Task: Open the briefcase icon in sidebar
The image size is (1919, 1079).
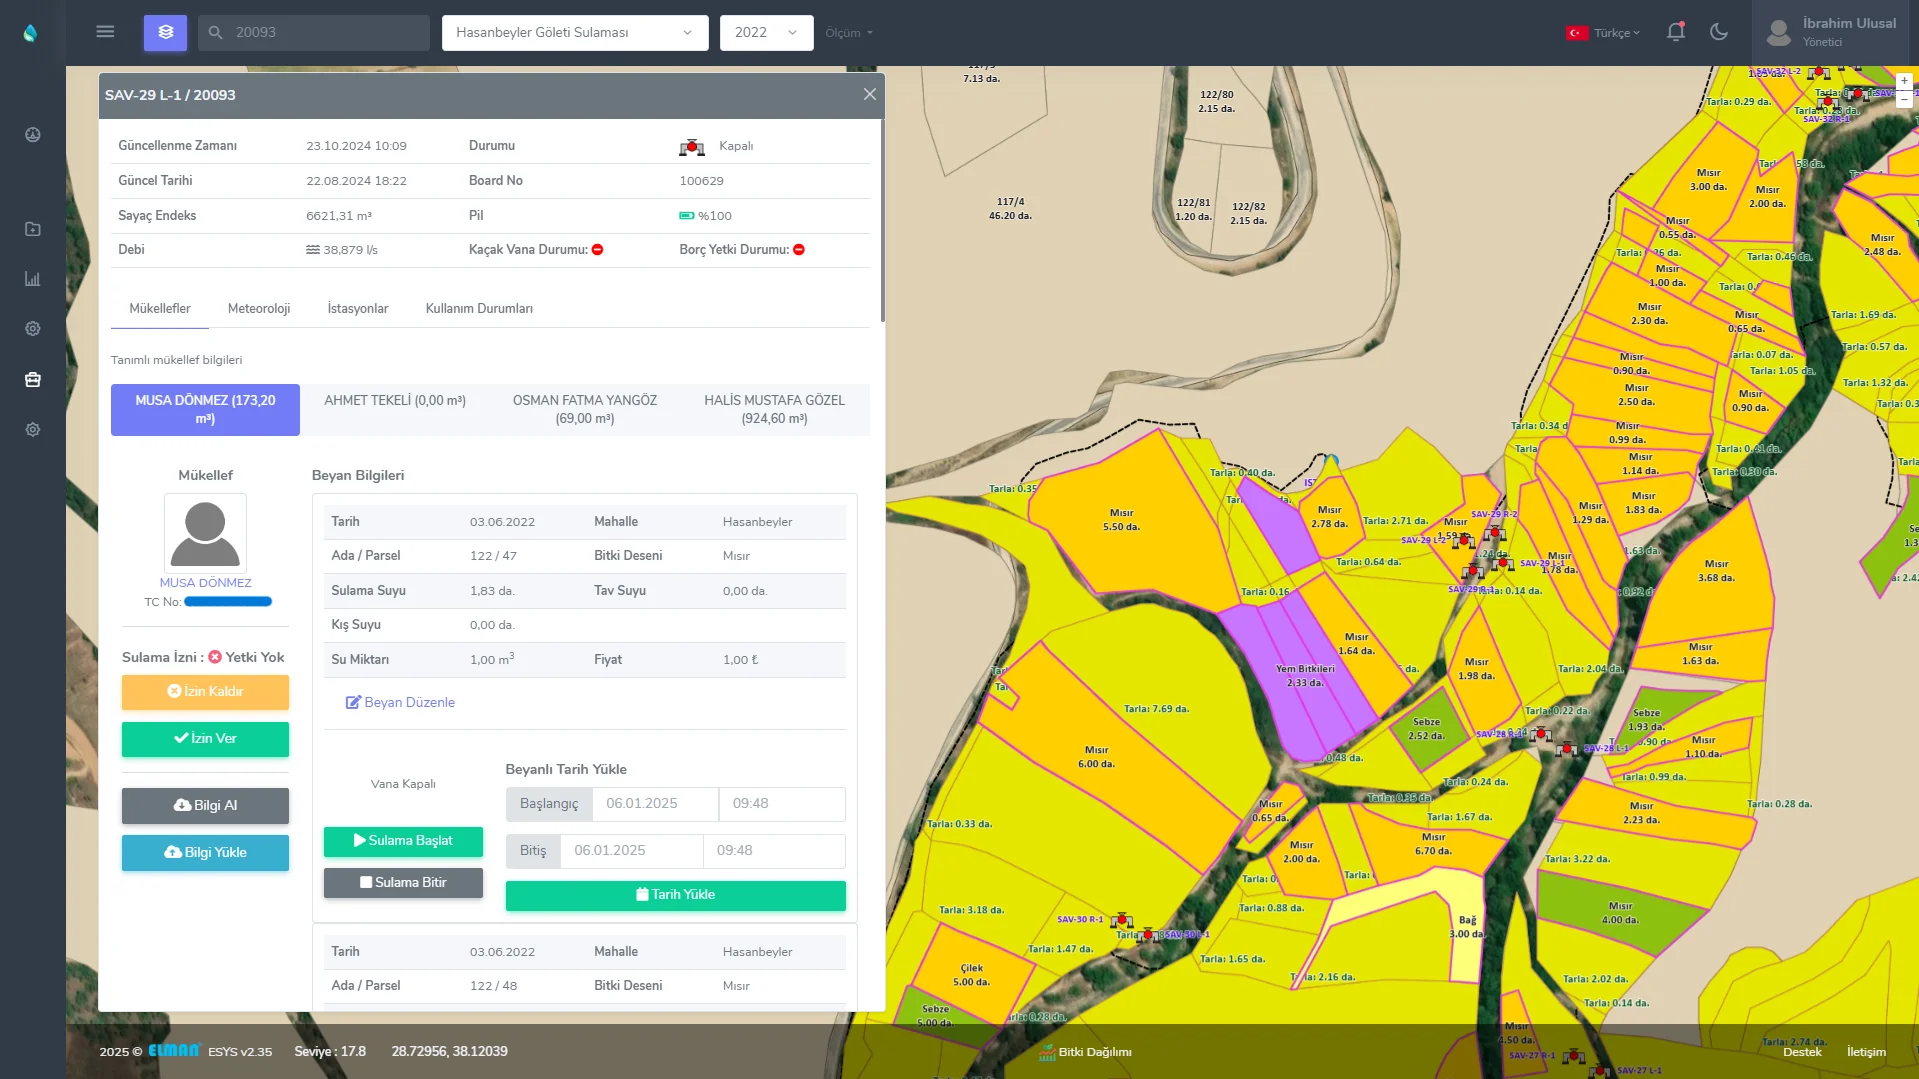Action: tap(33, 379)
